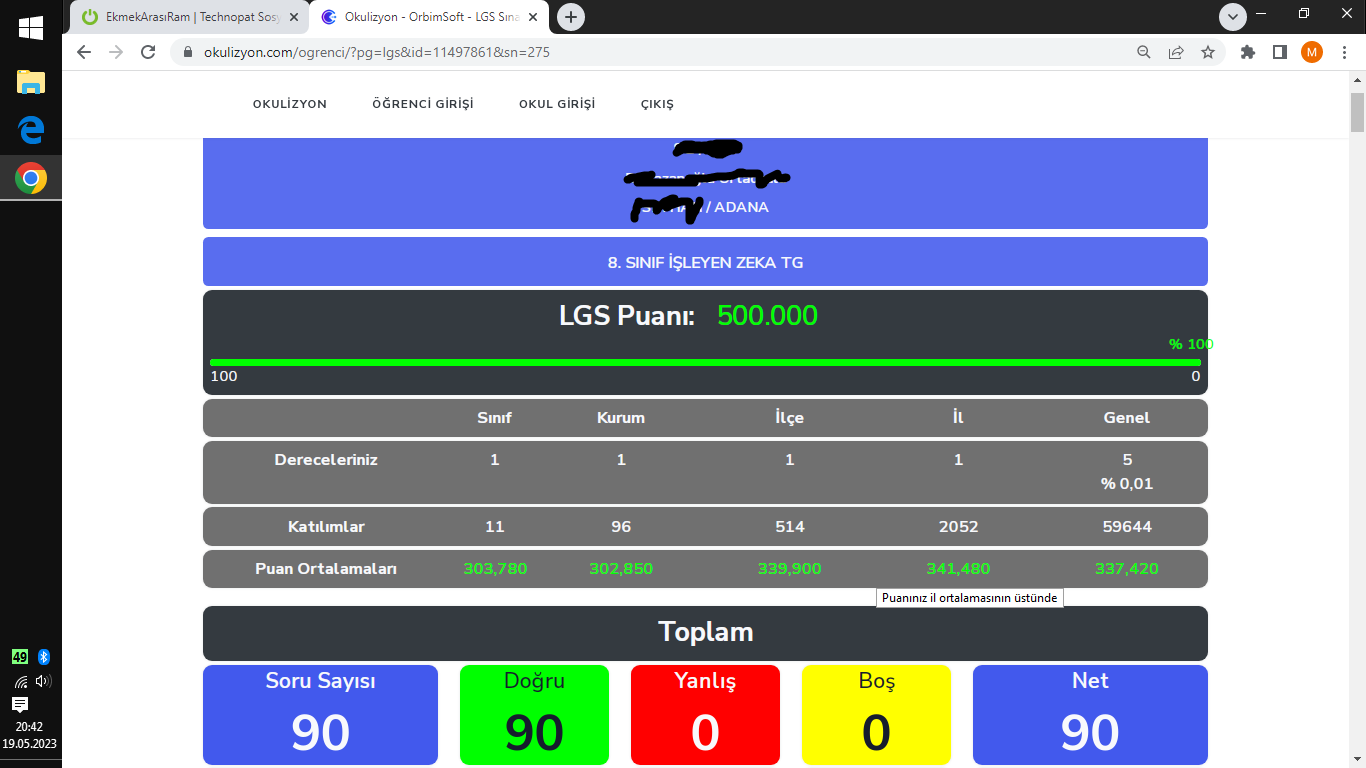This screenshot has height=768, width=1366.
Task: Click the Dereceleriniz row label
Action: pos(326,460)
